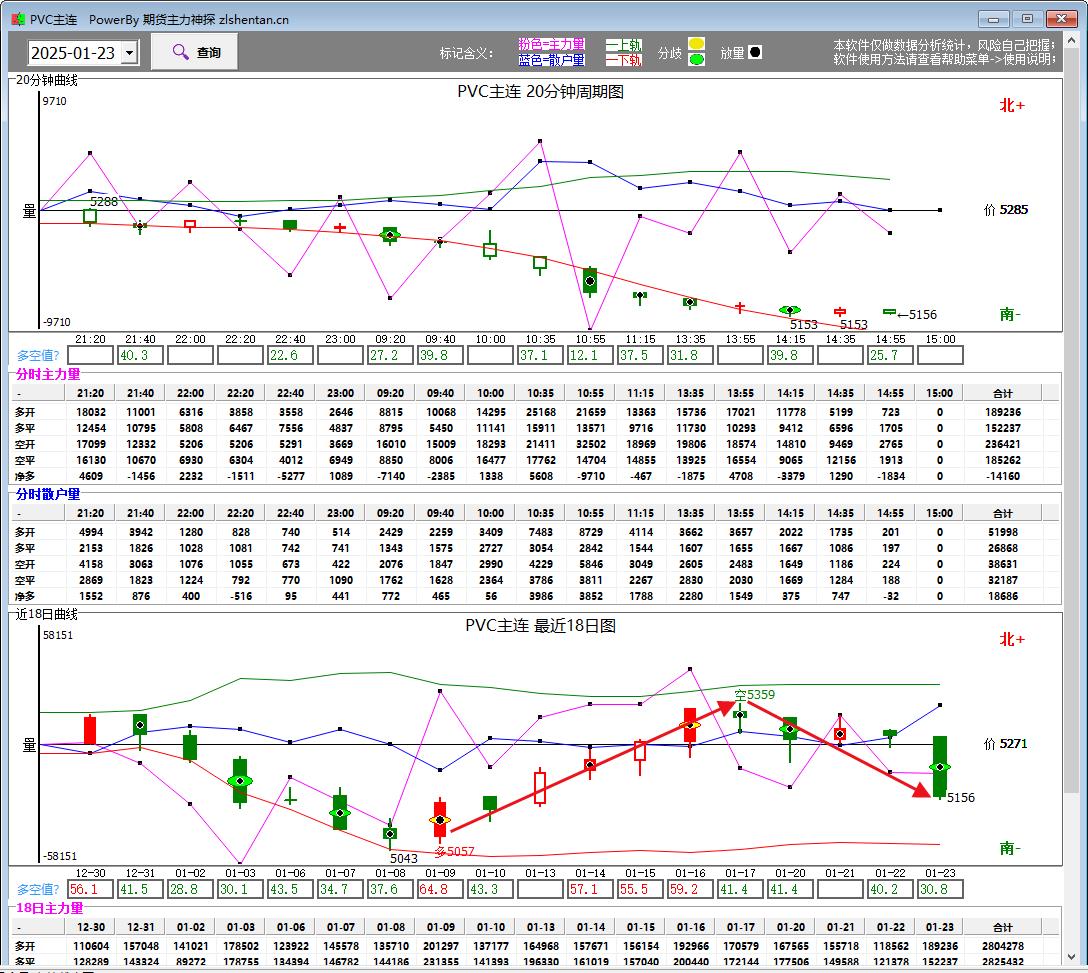Screen dimensions: 1088x973
Task: Click the 蓝色=散户量 legend label
Action: point(552,60)
